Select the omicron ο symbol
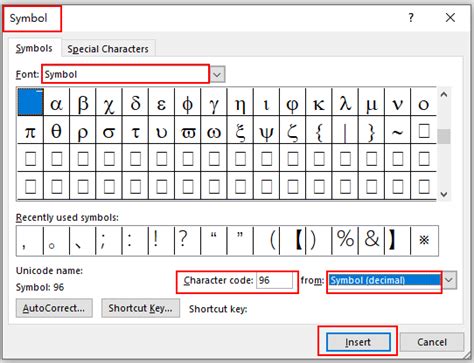Viewport: 474px width, 363px height. (x=424, y=102)
